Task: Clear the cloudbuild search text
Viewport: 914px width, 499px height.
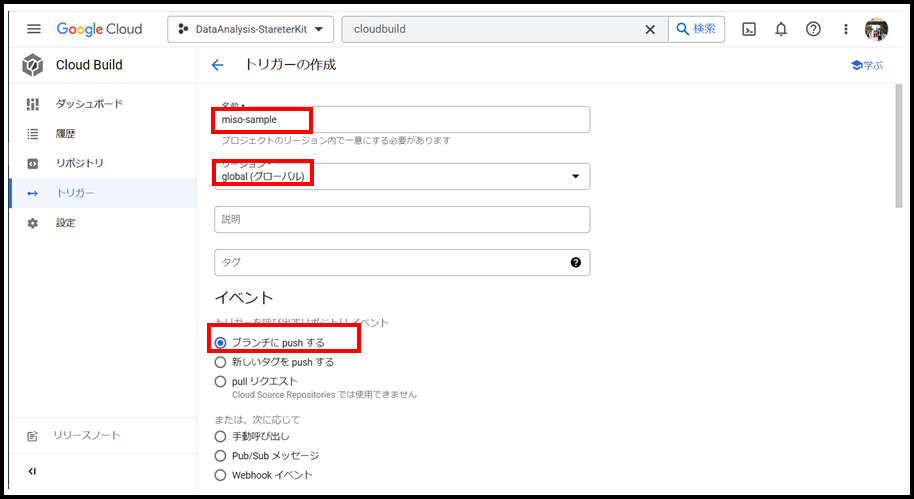Action: coord(650,29)
